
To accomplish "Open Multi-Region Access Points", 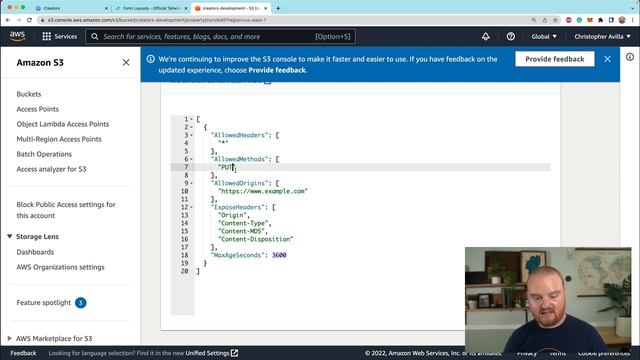I will [59, 139].
